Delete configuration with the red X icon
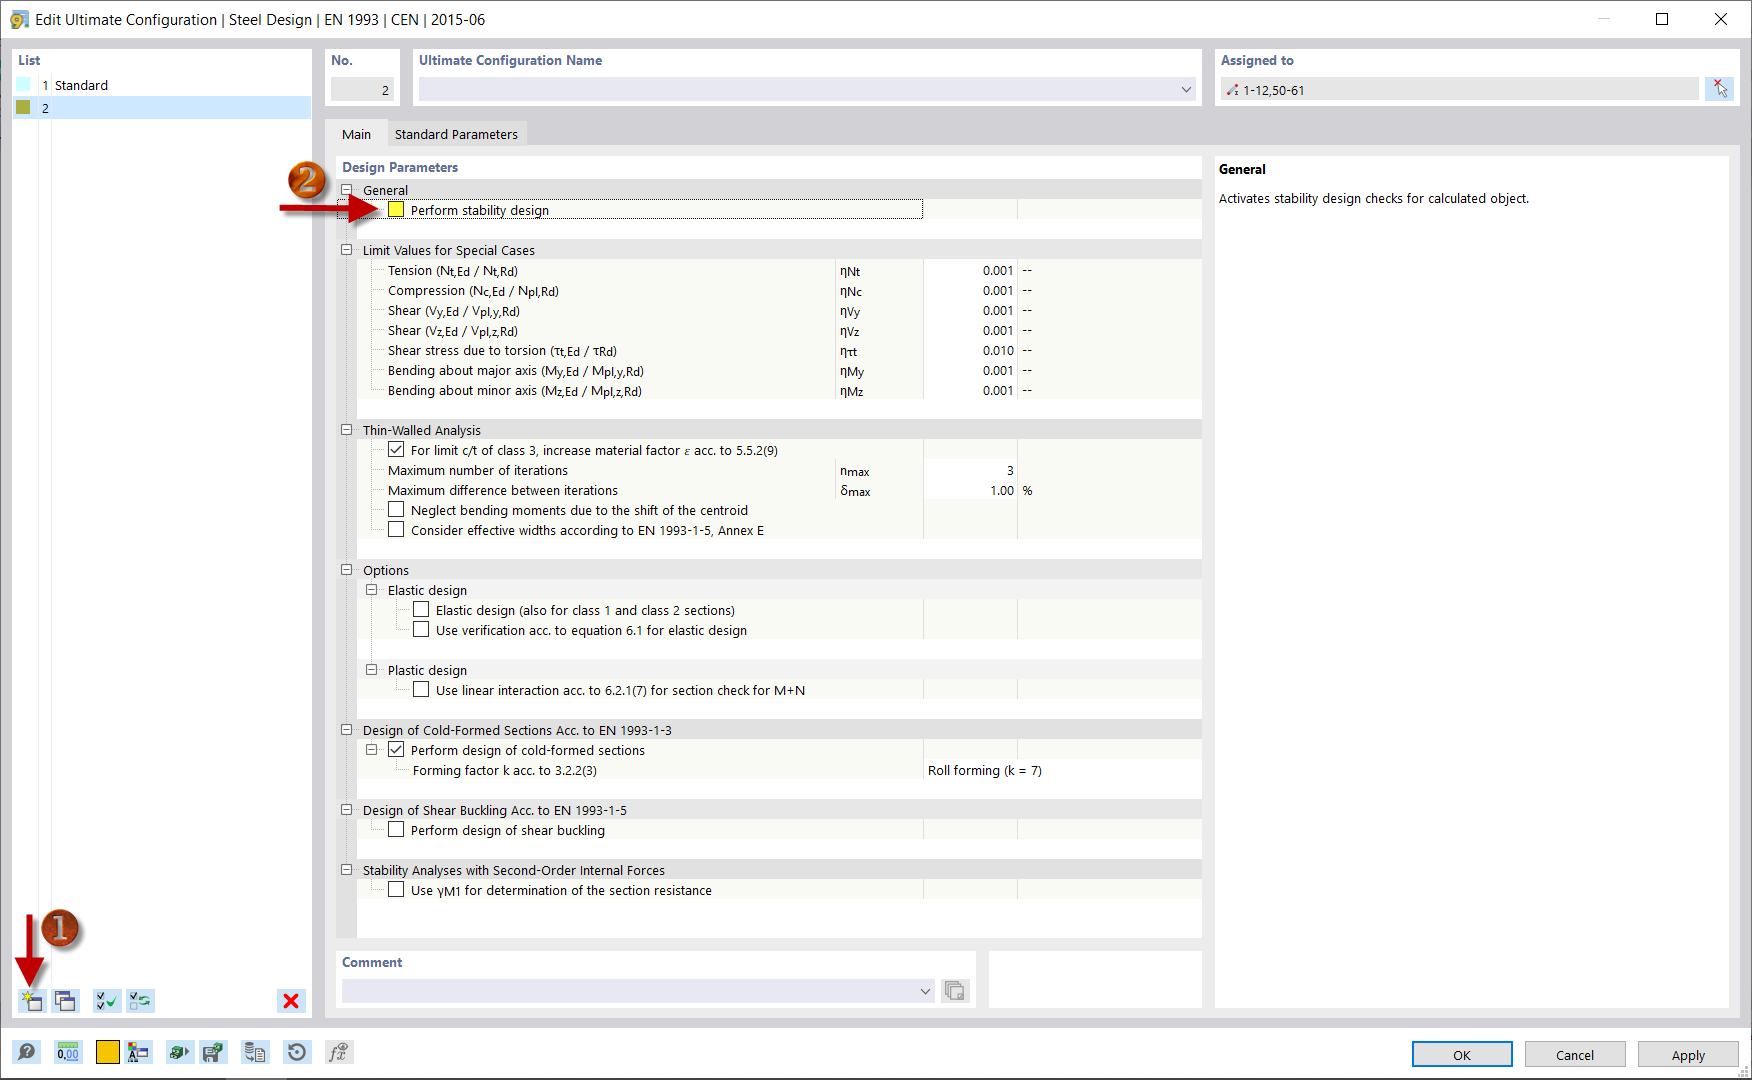Image resolution: width=1752 pixels, height=1080 pixels. pyautogui.click(x=291, y=1000)
